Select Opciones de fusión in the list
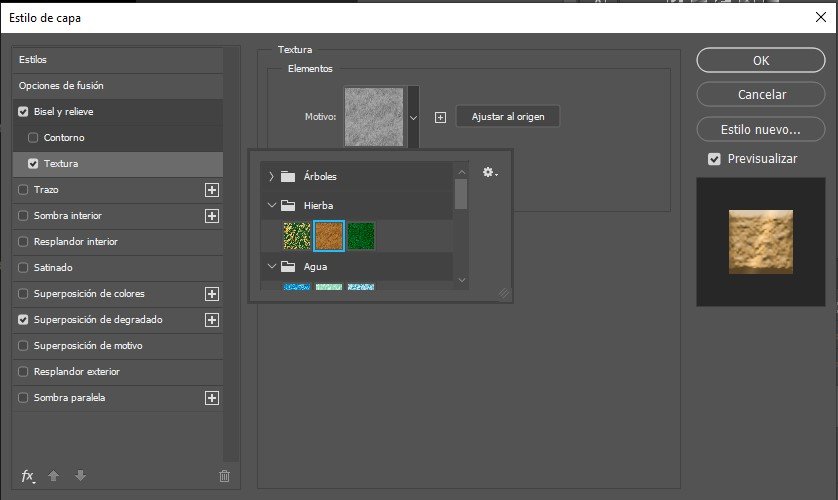 pos(61,86)
